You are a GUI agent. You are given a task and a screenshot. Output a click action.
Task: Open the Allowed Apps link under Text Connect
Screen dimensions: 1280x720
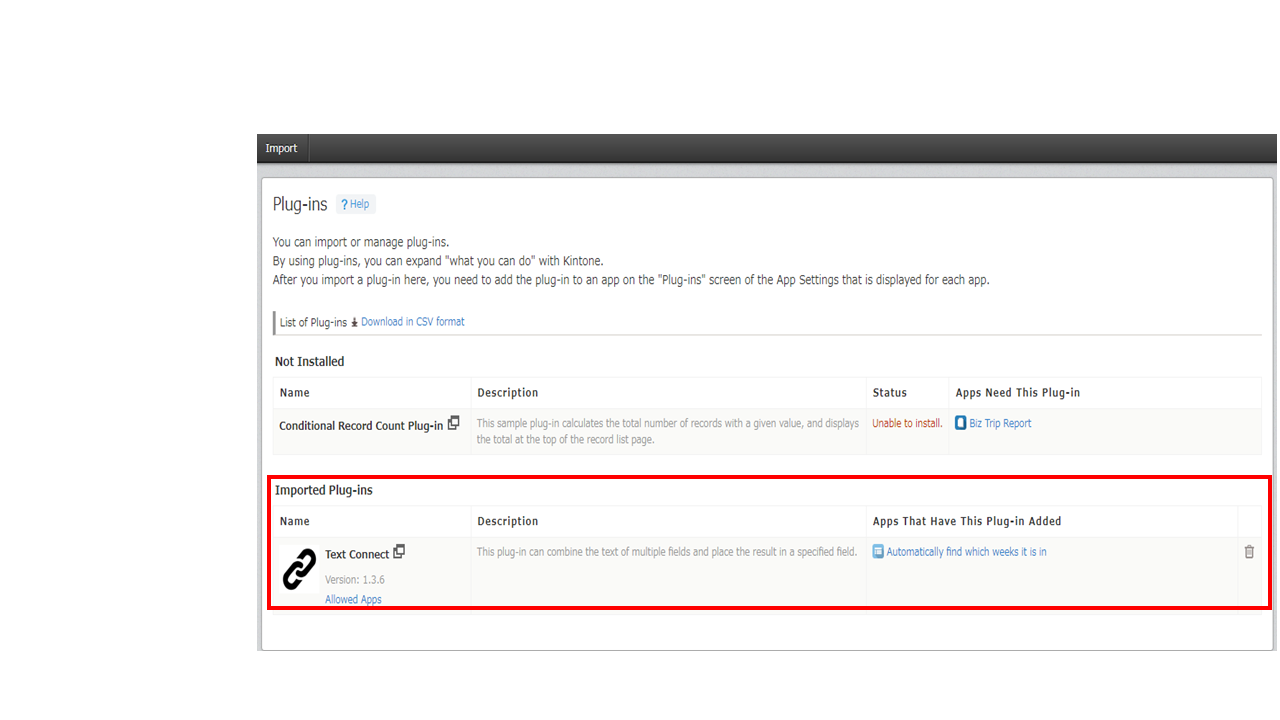point(352,598)
